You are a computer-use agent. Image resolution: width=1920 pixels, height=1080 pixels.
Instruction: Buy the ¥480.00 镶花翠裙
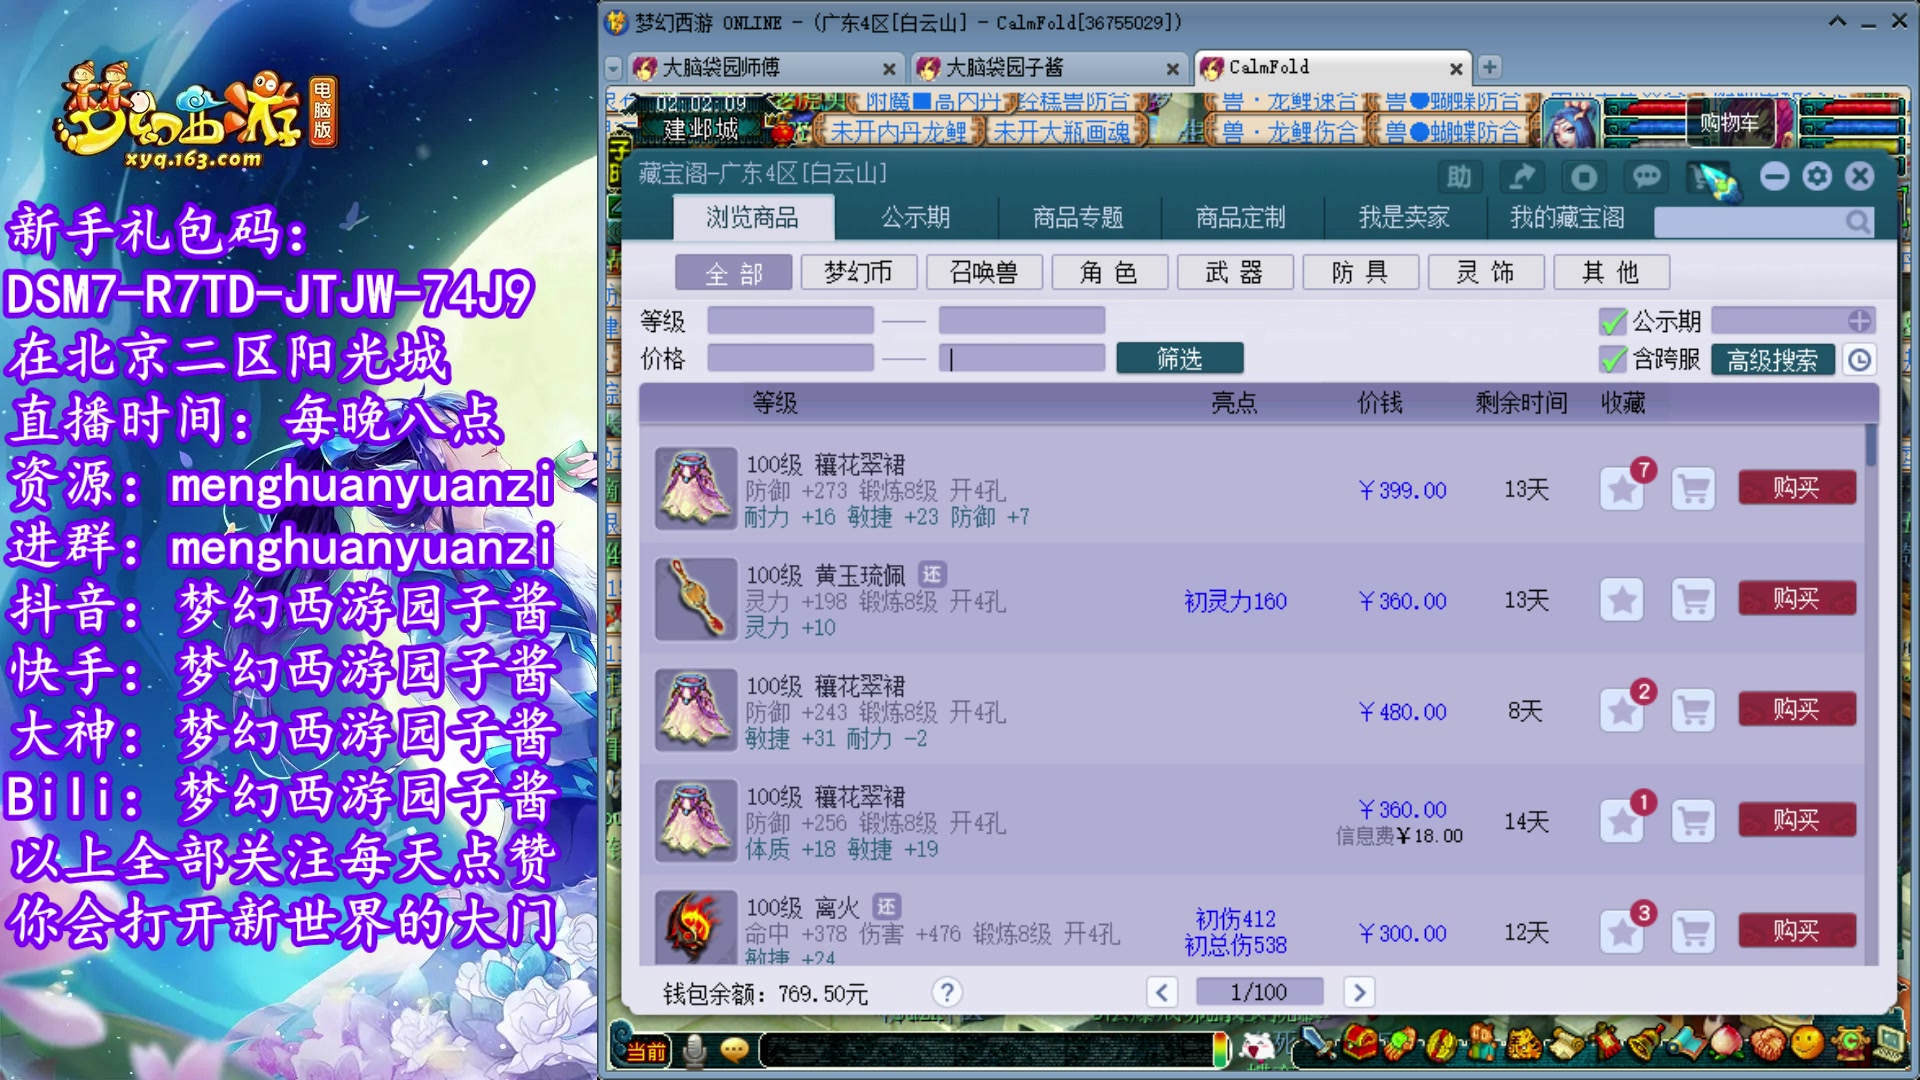(1797, 710)
